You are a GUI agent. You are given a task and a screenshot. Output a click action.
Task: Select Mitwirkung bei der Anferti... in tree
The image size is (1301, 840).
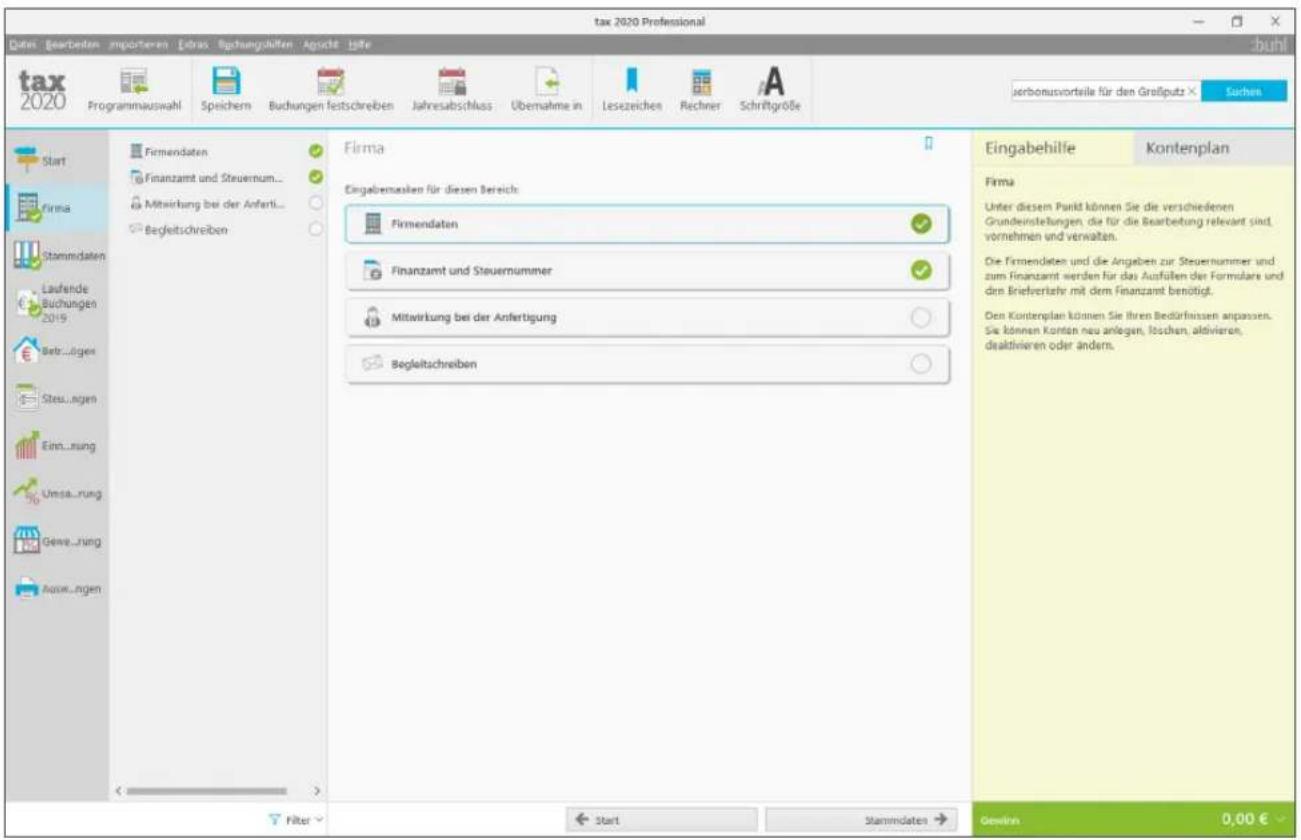click(209, 203)
